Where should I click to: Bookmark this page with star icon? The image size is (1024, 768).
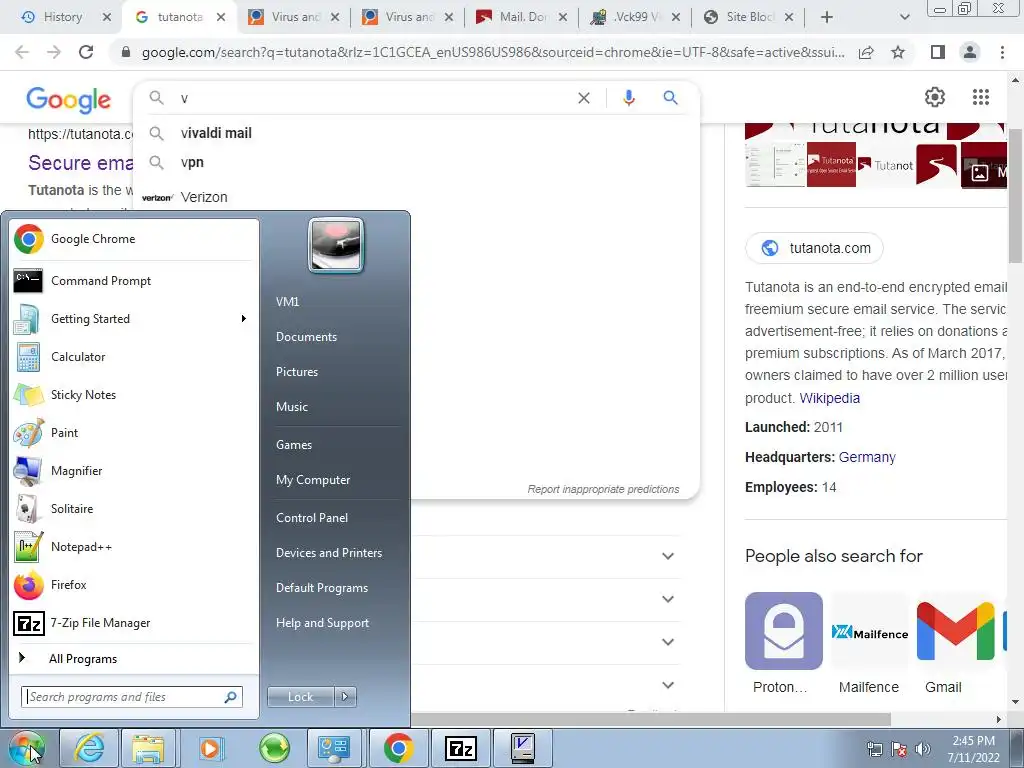(x=898, y=52)
